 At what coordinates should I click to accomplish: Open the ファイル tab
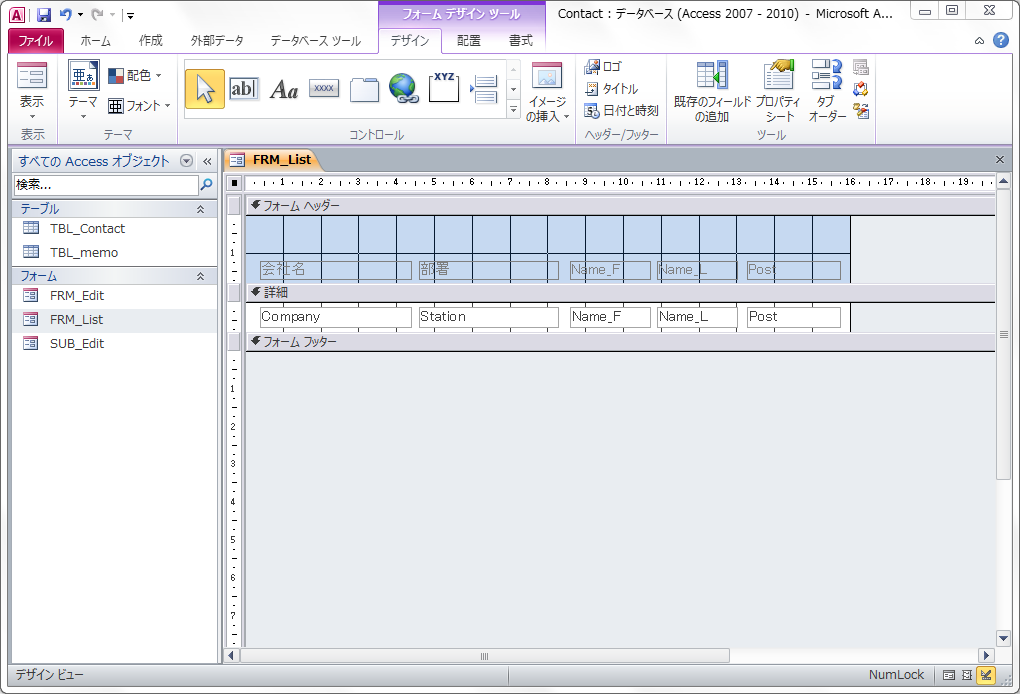click(36, 41)
